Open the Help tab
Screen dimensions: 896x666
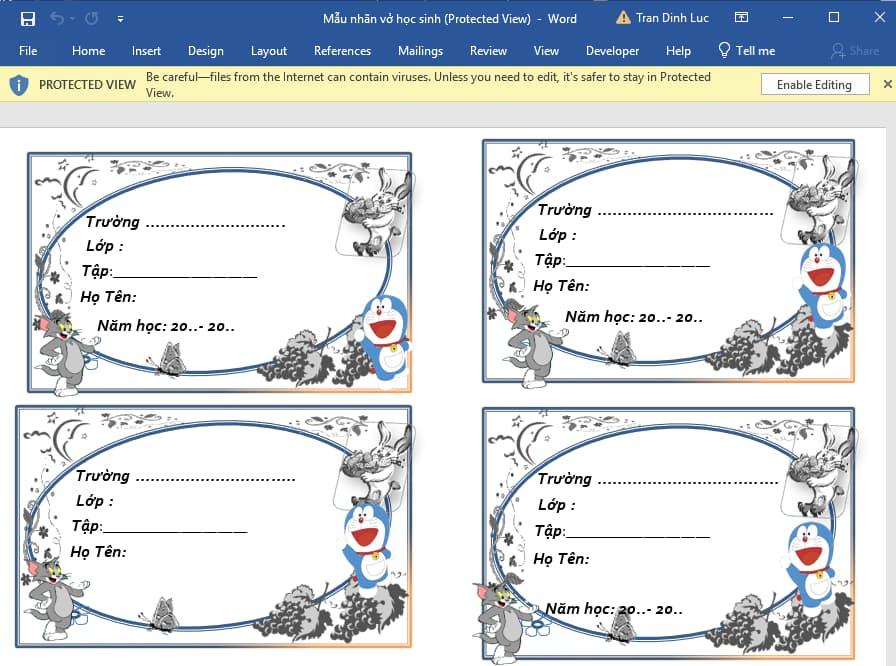(x=678, y=51)
